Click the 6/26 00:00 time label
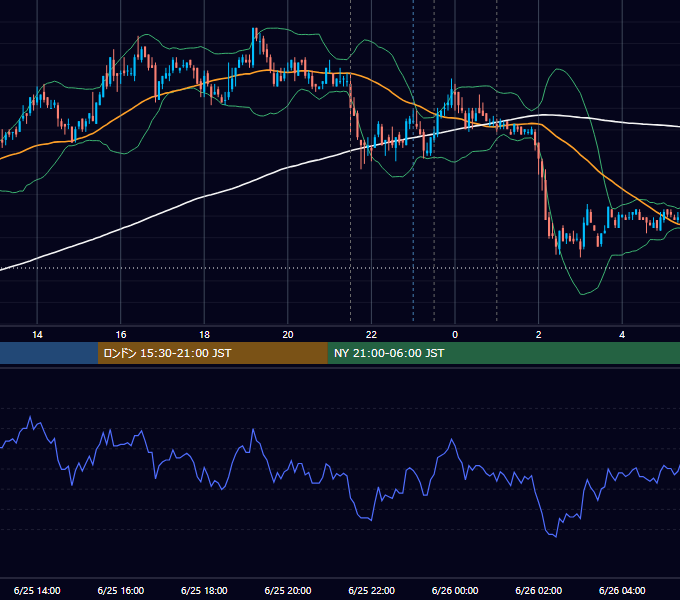Viewport: 680px width, 600px height. click(x=455, y=590)
